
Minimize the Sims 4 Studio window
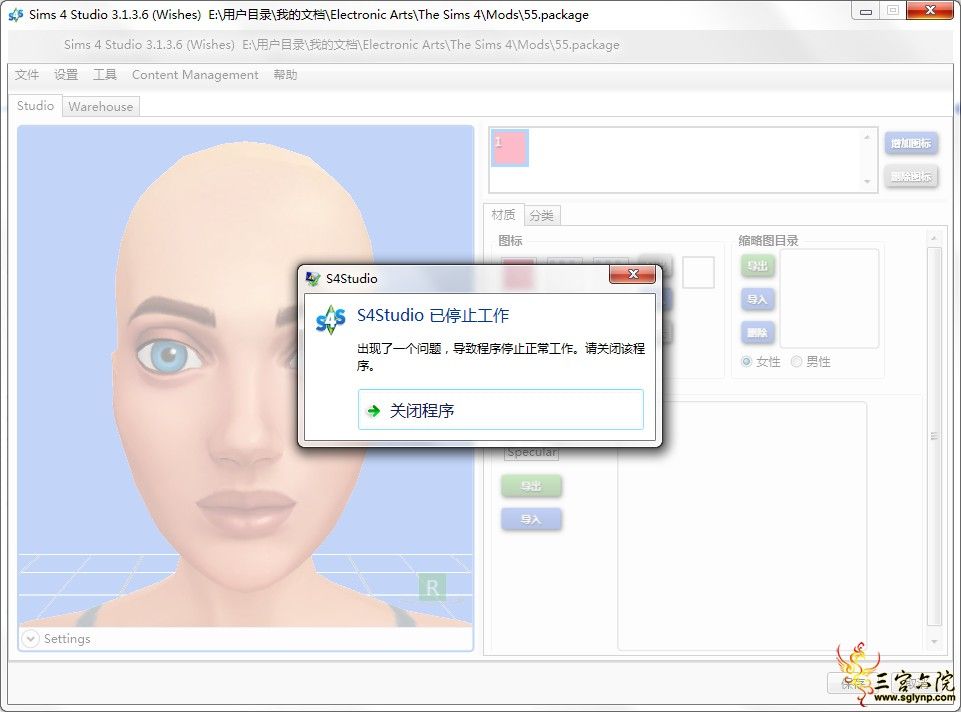(x=865, y=11)
